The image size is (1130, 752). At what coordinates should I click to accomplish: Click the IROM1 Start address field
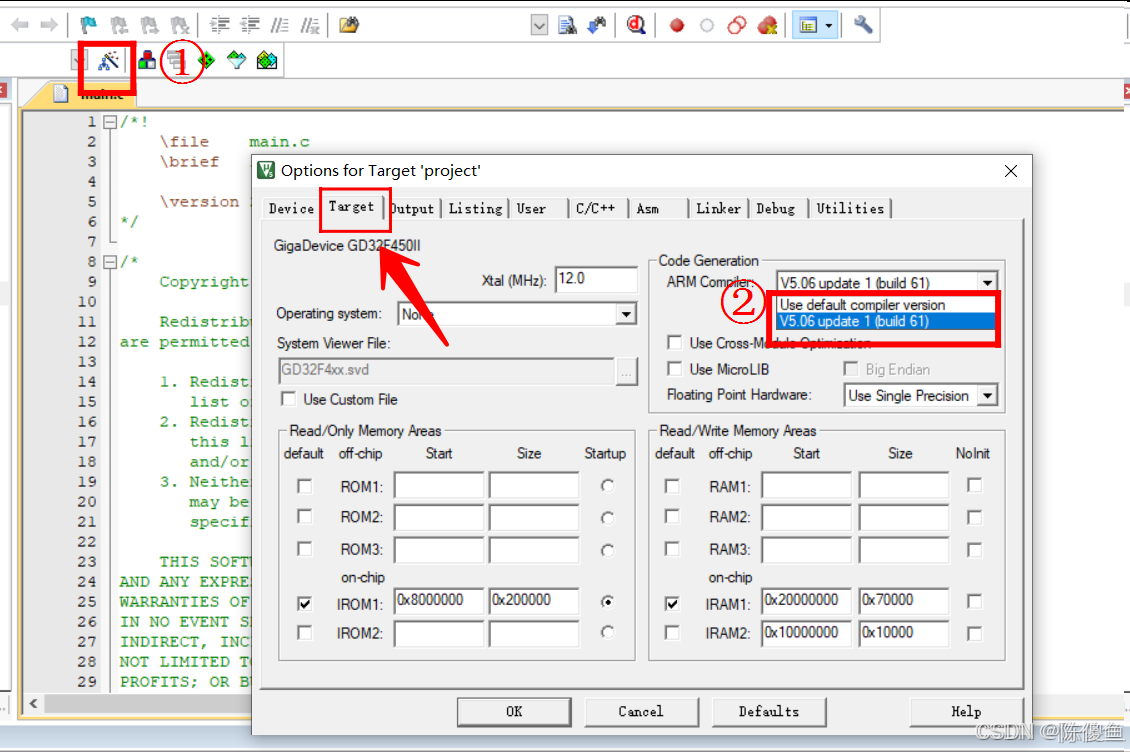439,601
